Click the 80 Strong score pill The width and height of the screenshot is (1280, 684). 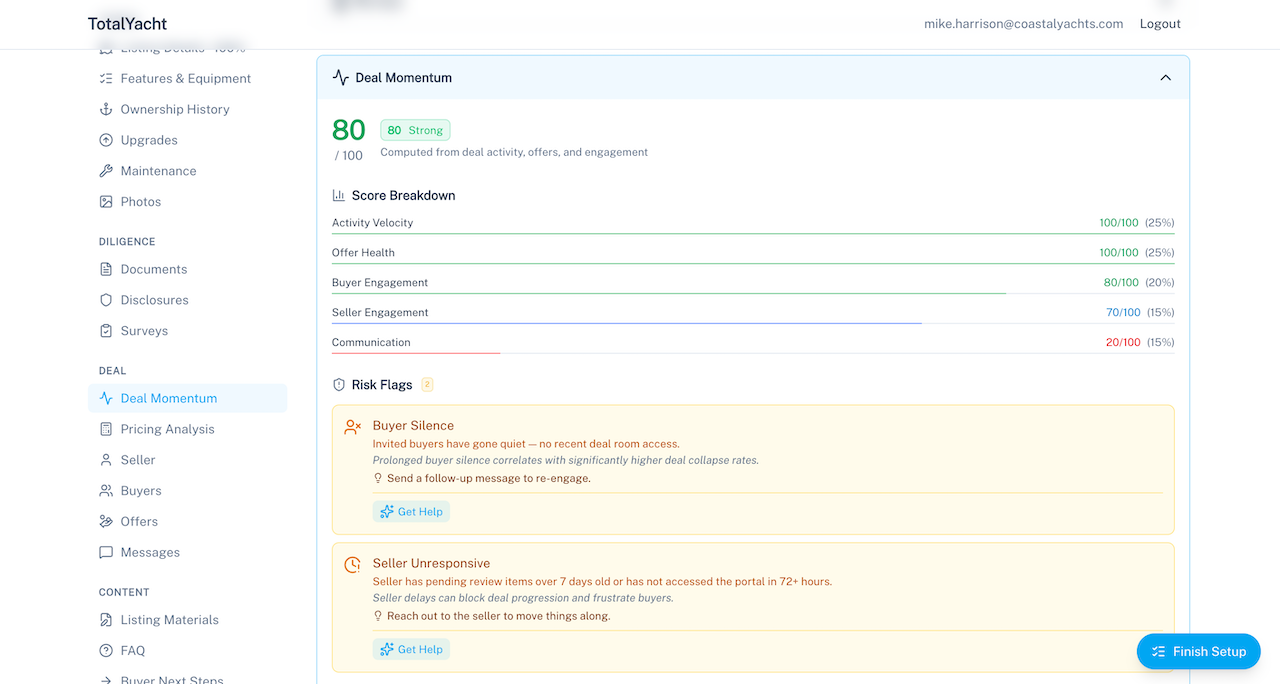[x=415, y=130]
